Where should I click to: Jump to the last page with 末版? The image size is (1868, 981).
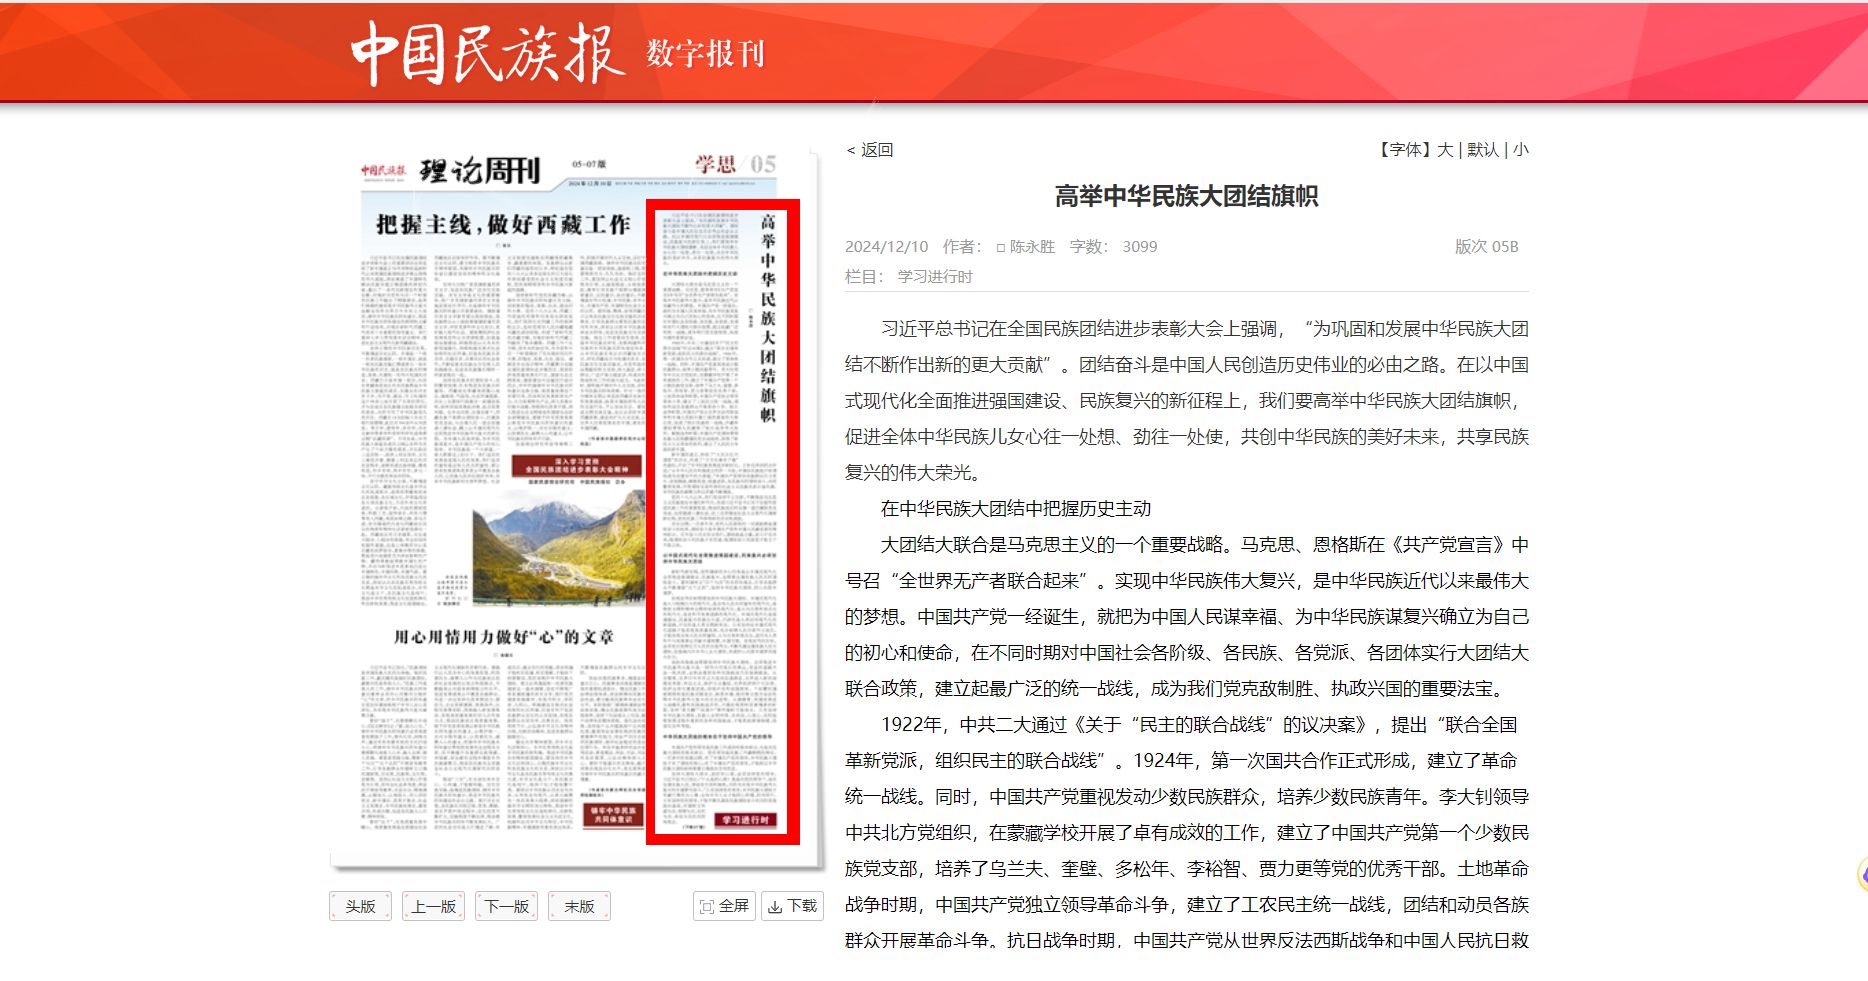[x=579, y=906]
